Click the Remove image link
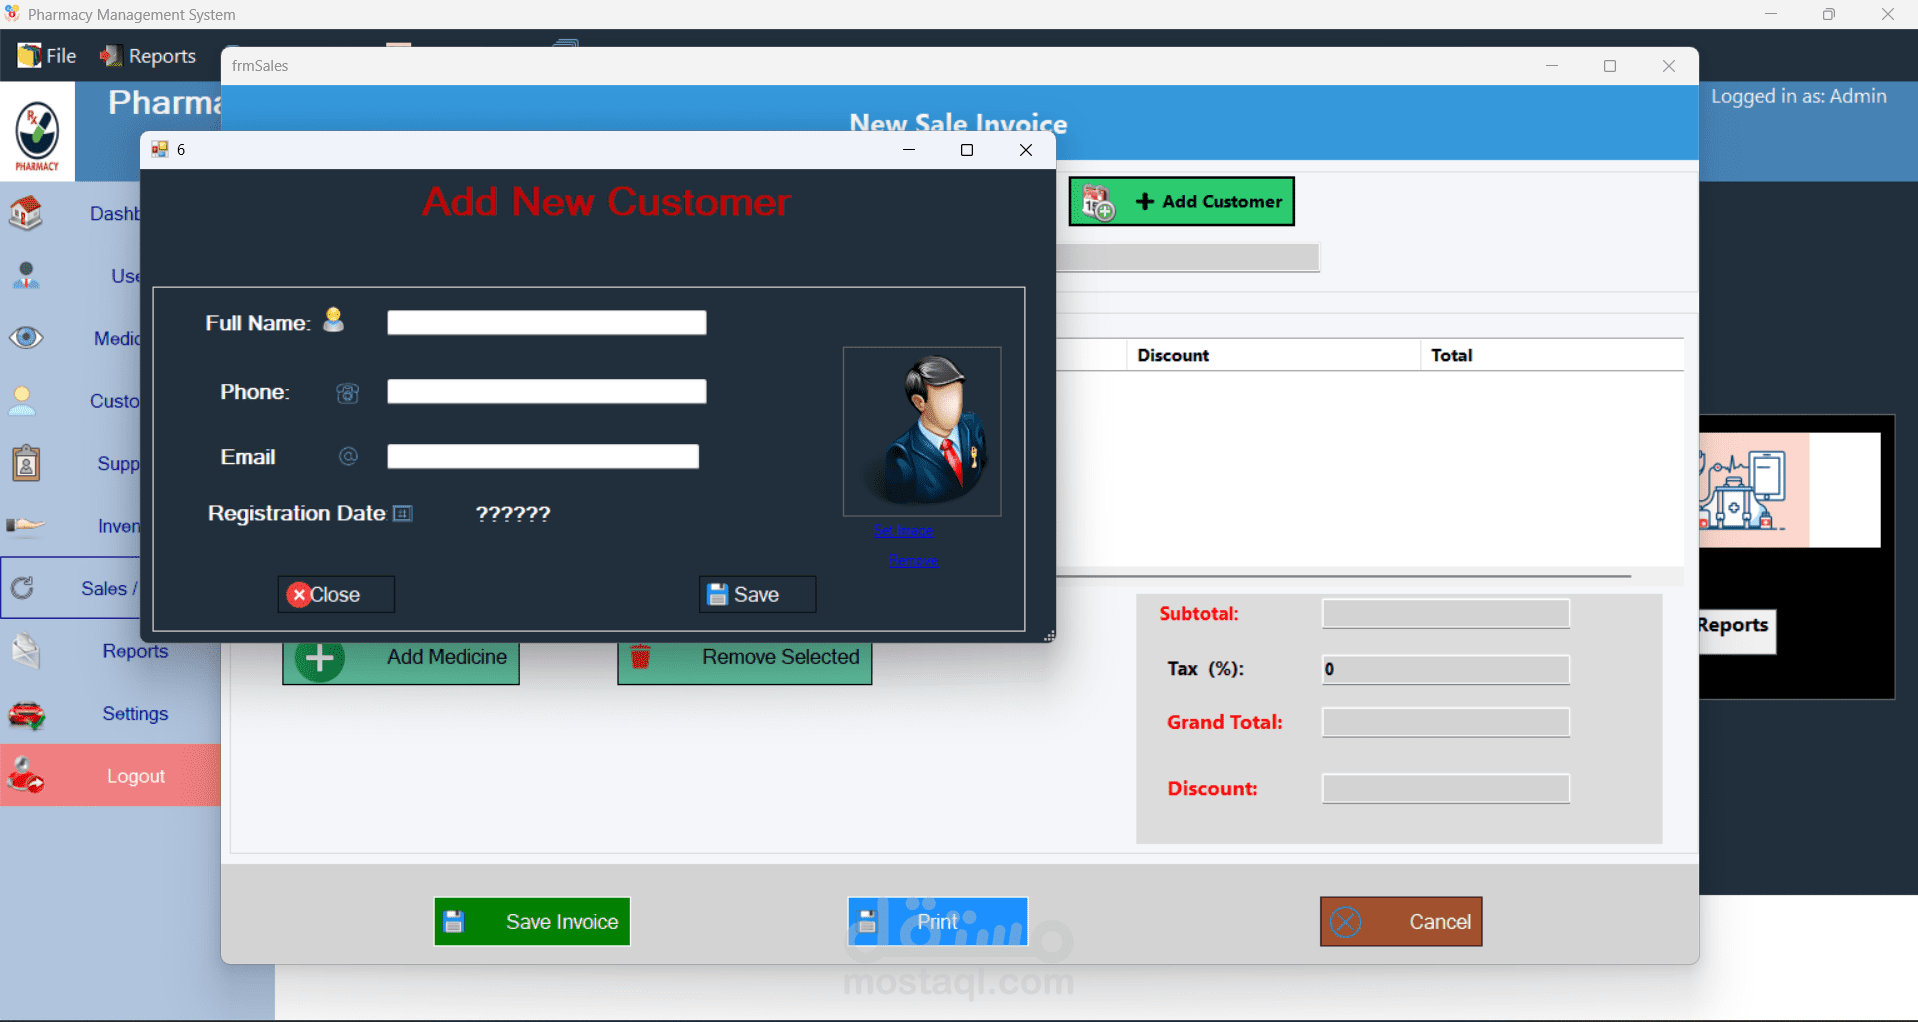1918x1022 pixels. tap(913, 560)
